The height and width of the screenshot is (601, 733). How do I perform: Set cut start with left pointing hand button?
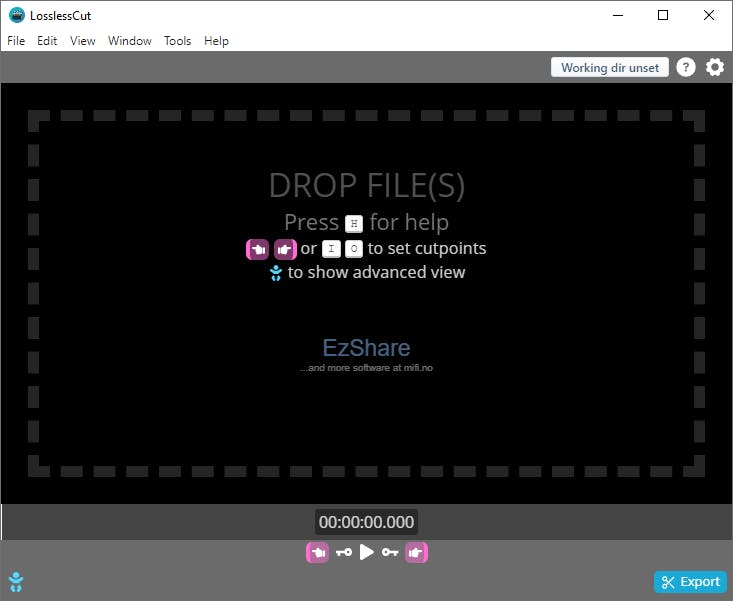pyautogui.click(x=317, y=553)
